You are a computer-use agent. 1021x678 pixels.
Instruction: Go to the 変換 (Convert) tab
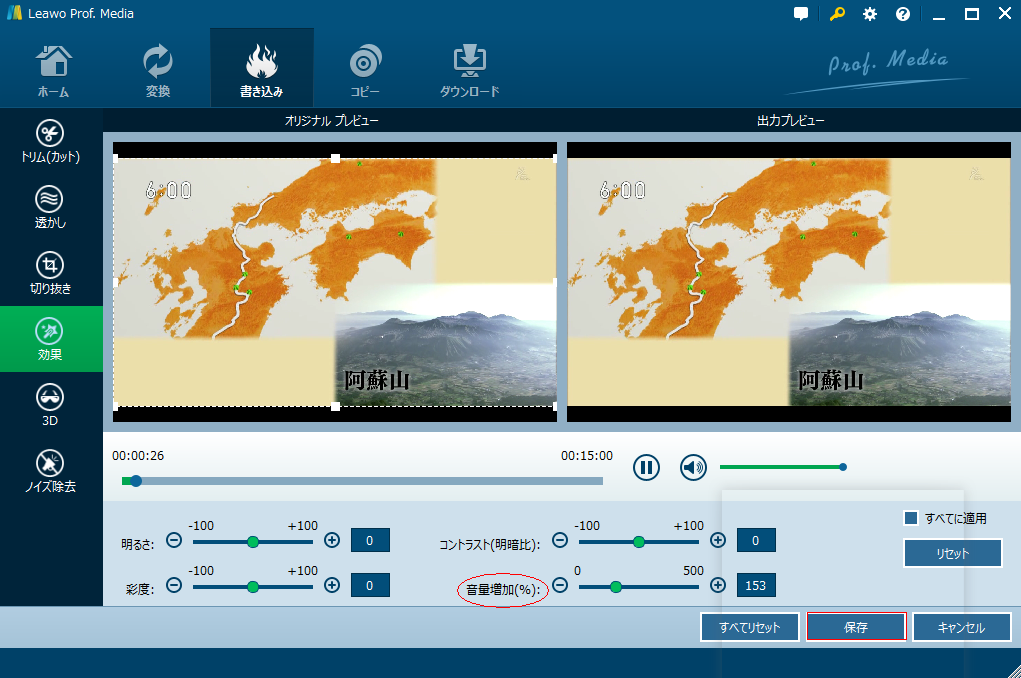coord(157,69)
